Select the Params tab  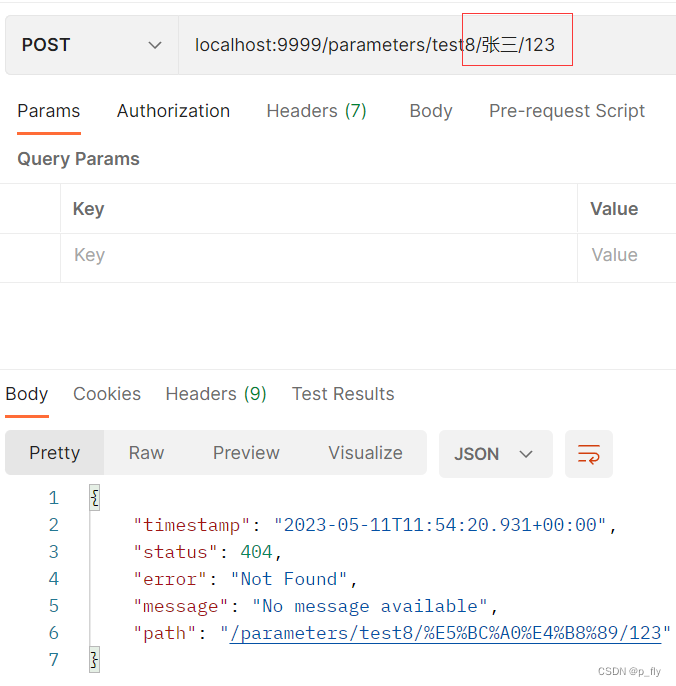pyautogui.click(x=49, y=111)
